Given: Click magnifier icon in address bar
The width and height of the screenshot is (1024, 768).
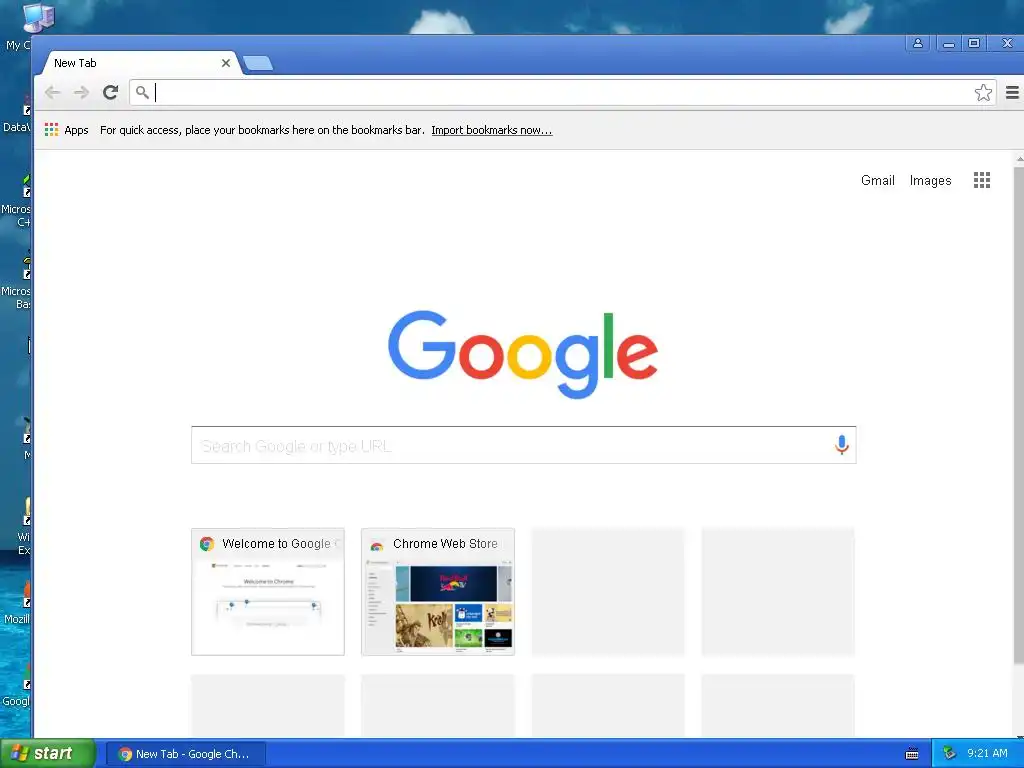Looking at the screenshot, I should 142,93.
